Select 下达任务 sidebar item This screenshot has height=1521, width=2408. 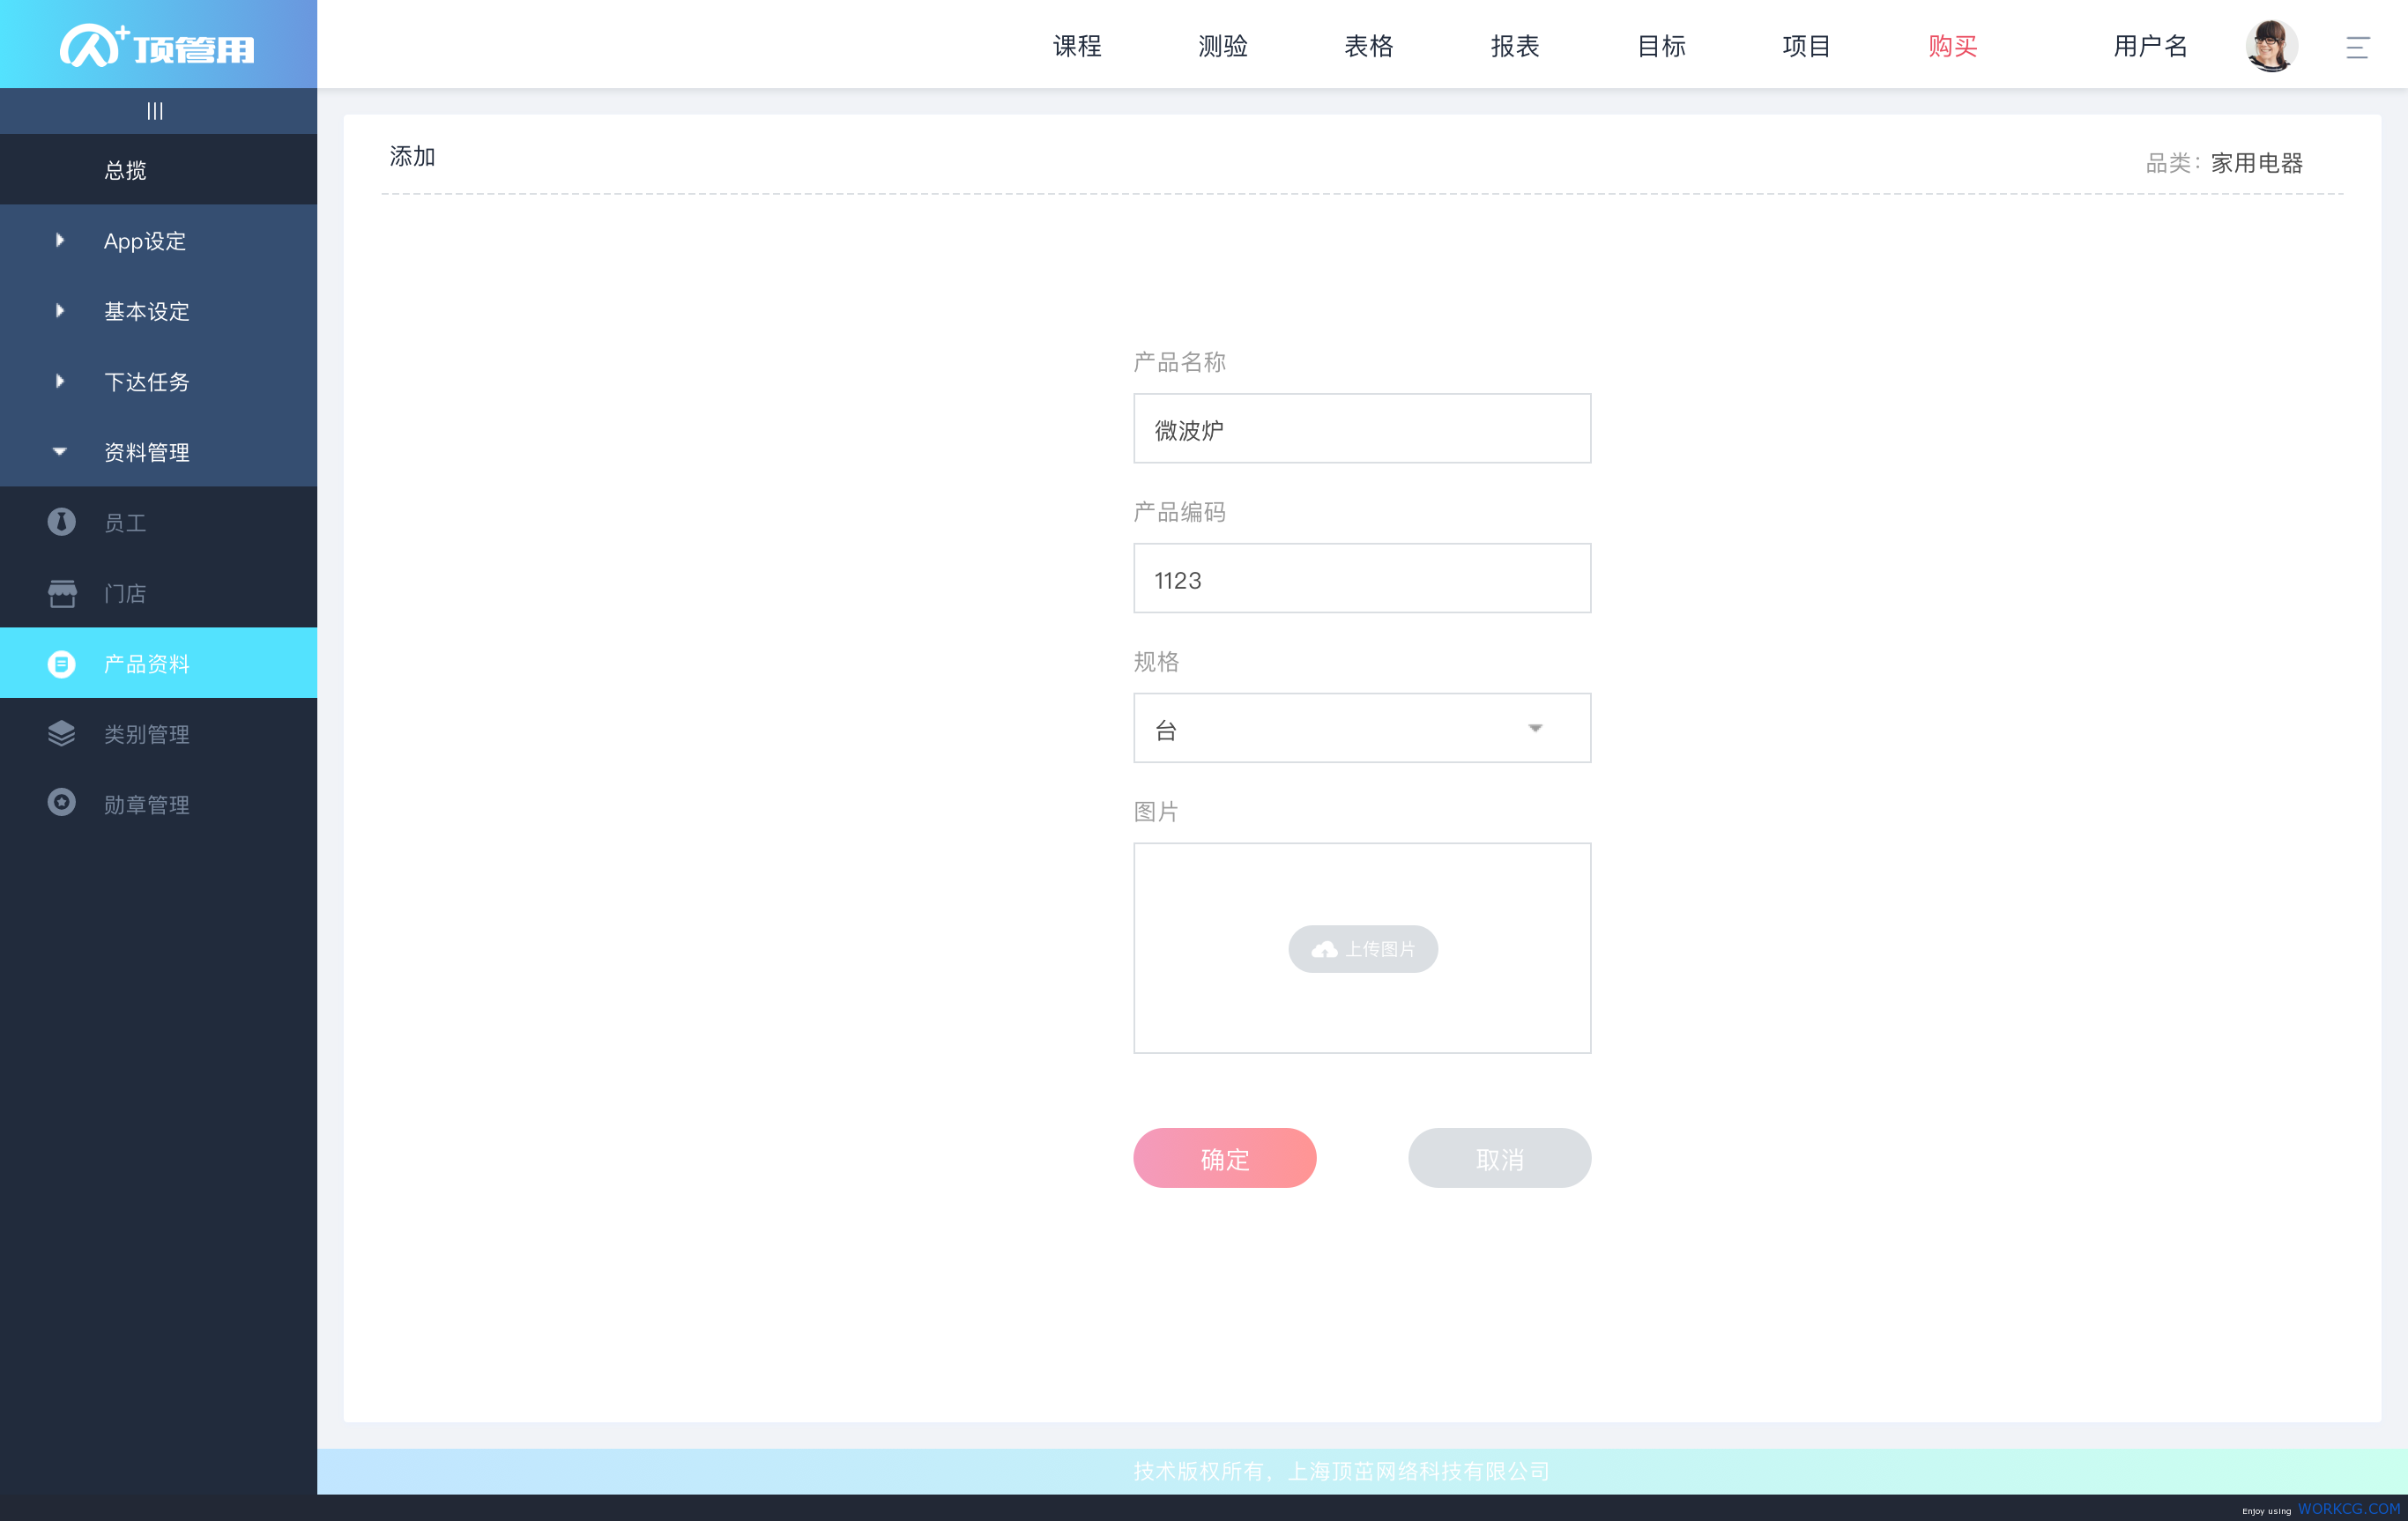[158, 381]
